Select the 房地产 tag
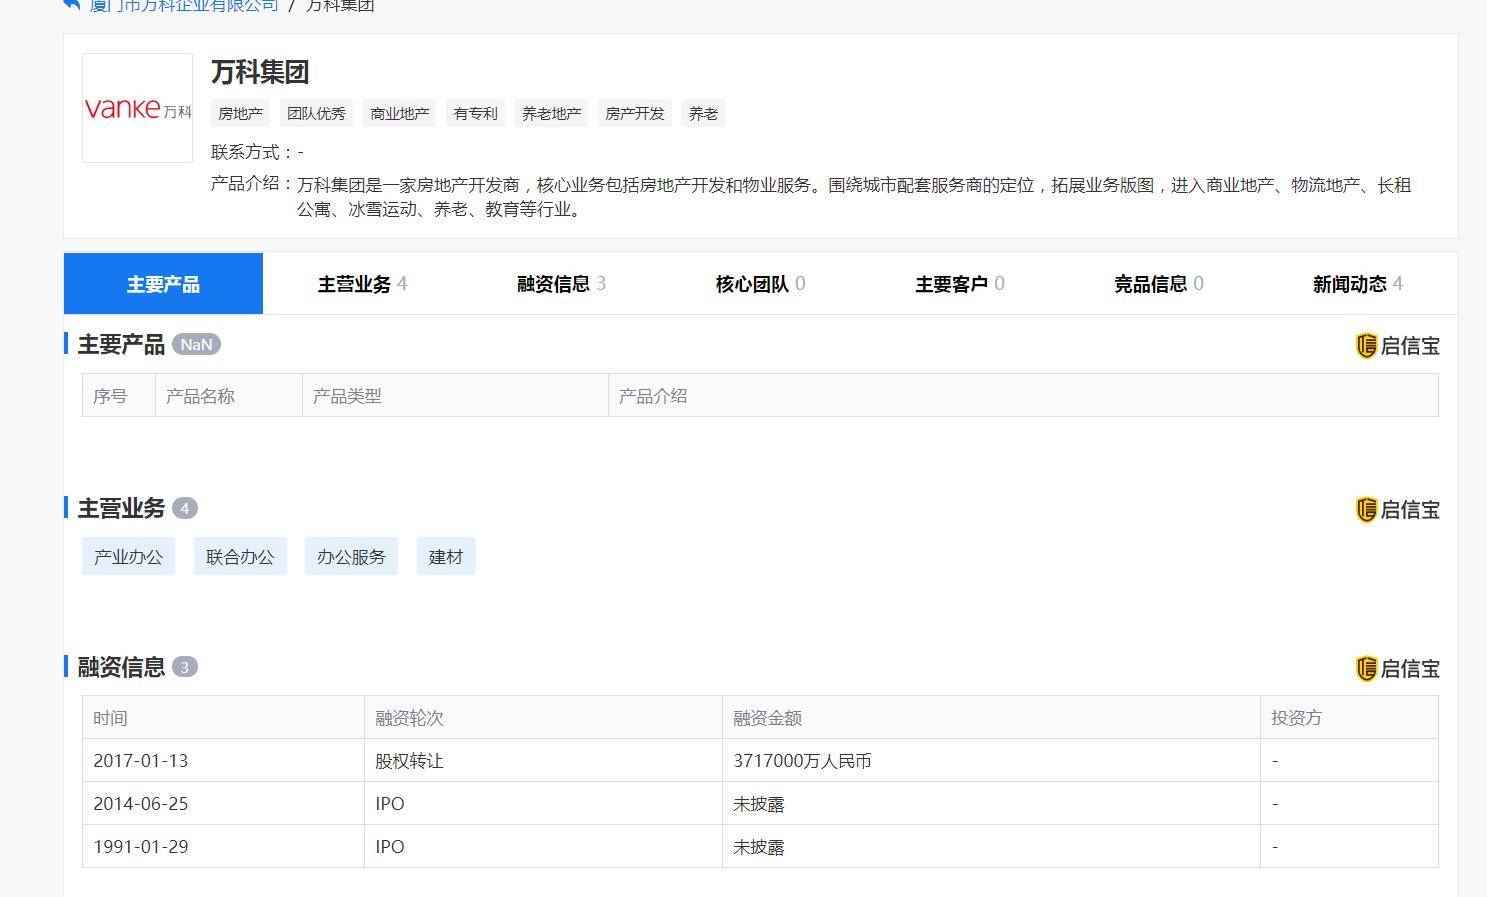The image size is (1487, 897). tap(240, 113)
